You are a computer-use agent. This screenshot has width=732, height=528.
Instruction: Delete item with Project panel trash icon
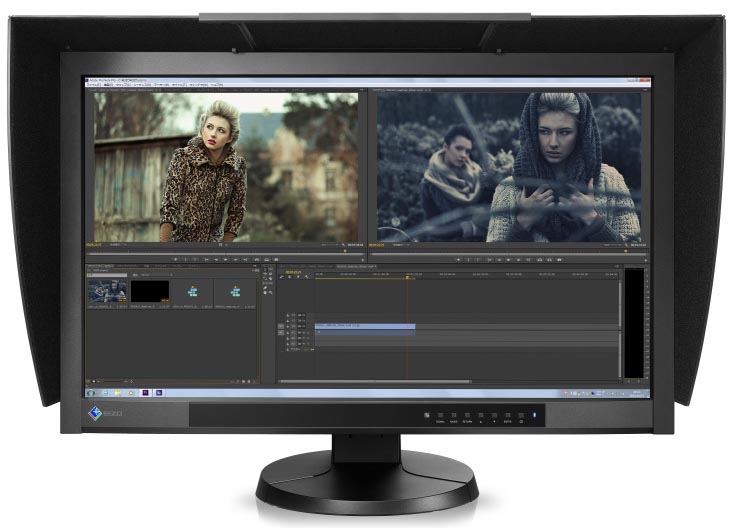click(253, 381)
